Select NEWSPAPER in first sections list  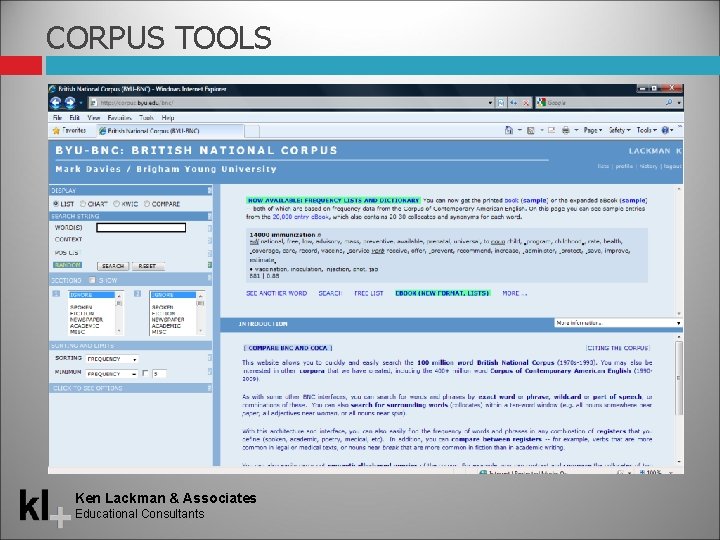pos(86,319)
